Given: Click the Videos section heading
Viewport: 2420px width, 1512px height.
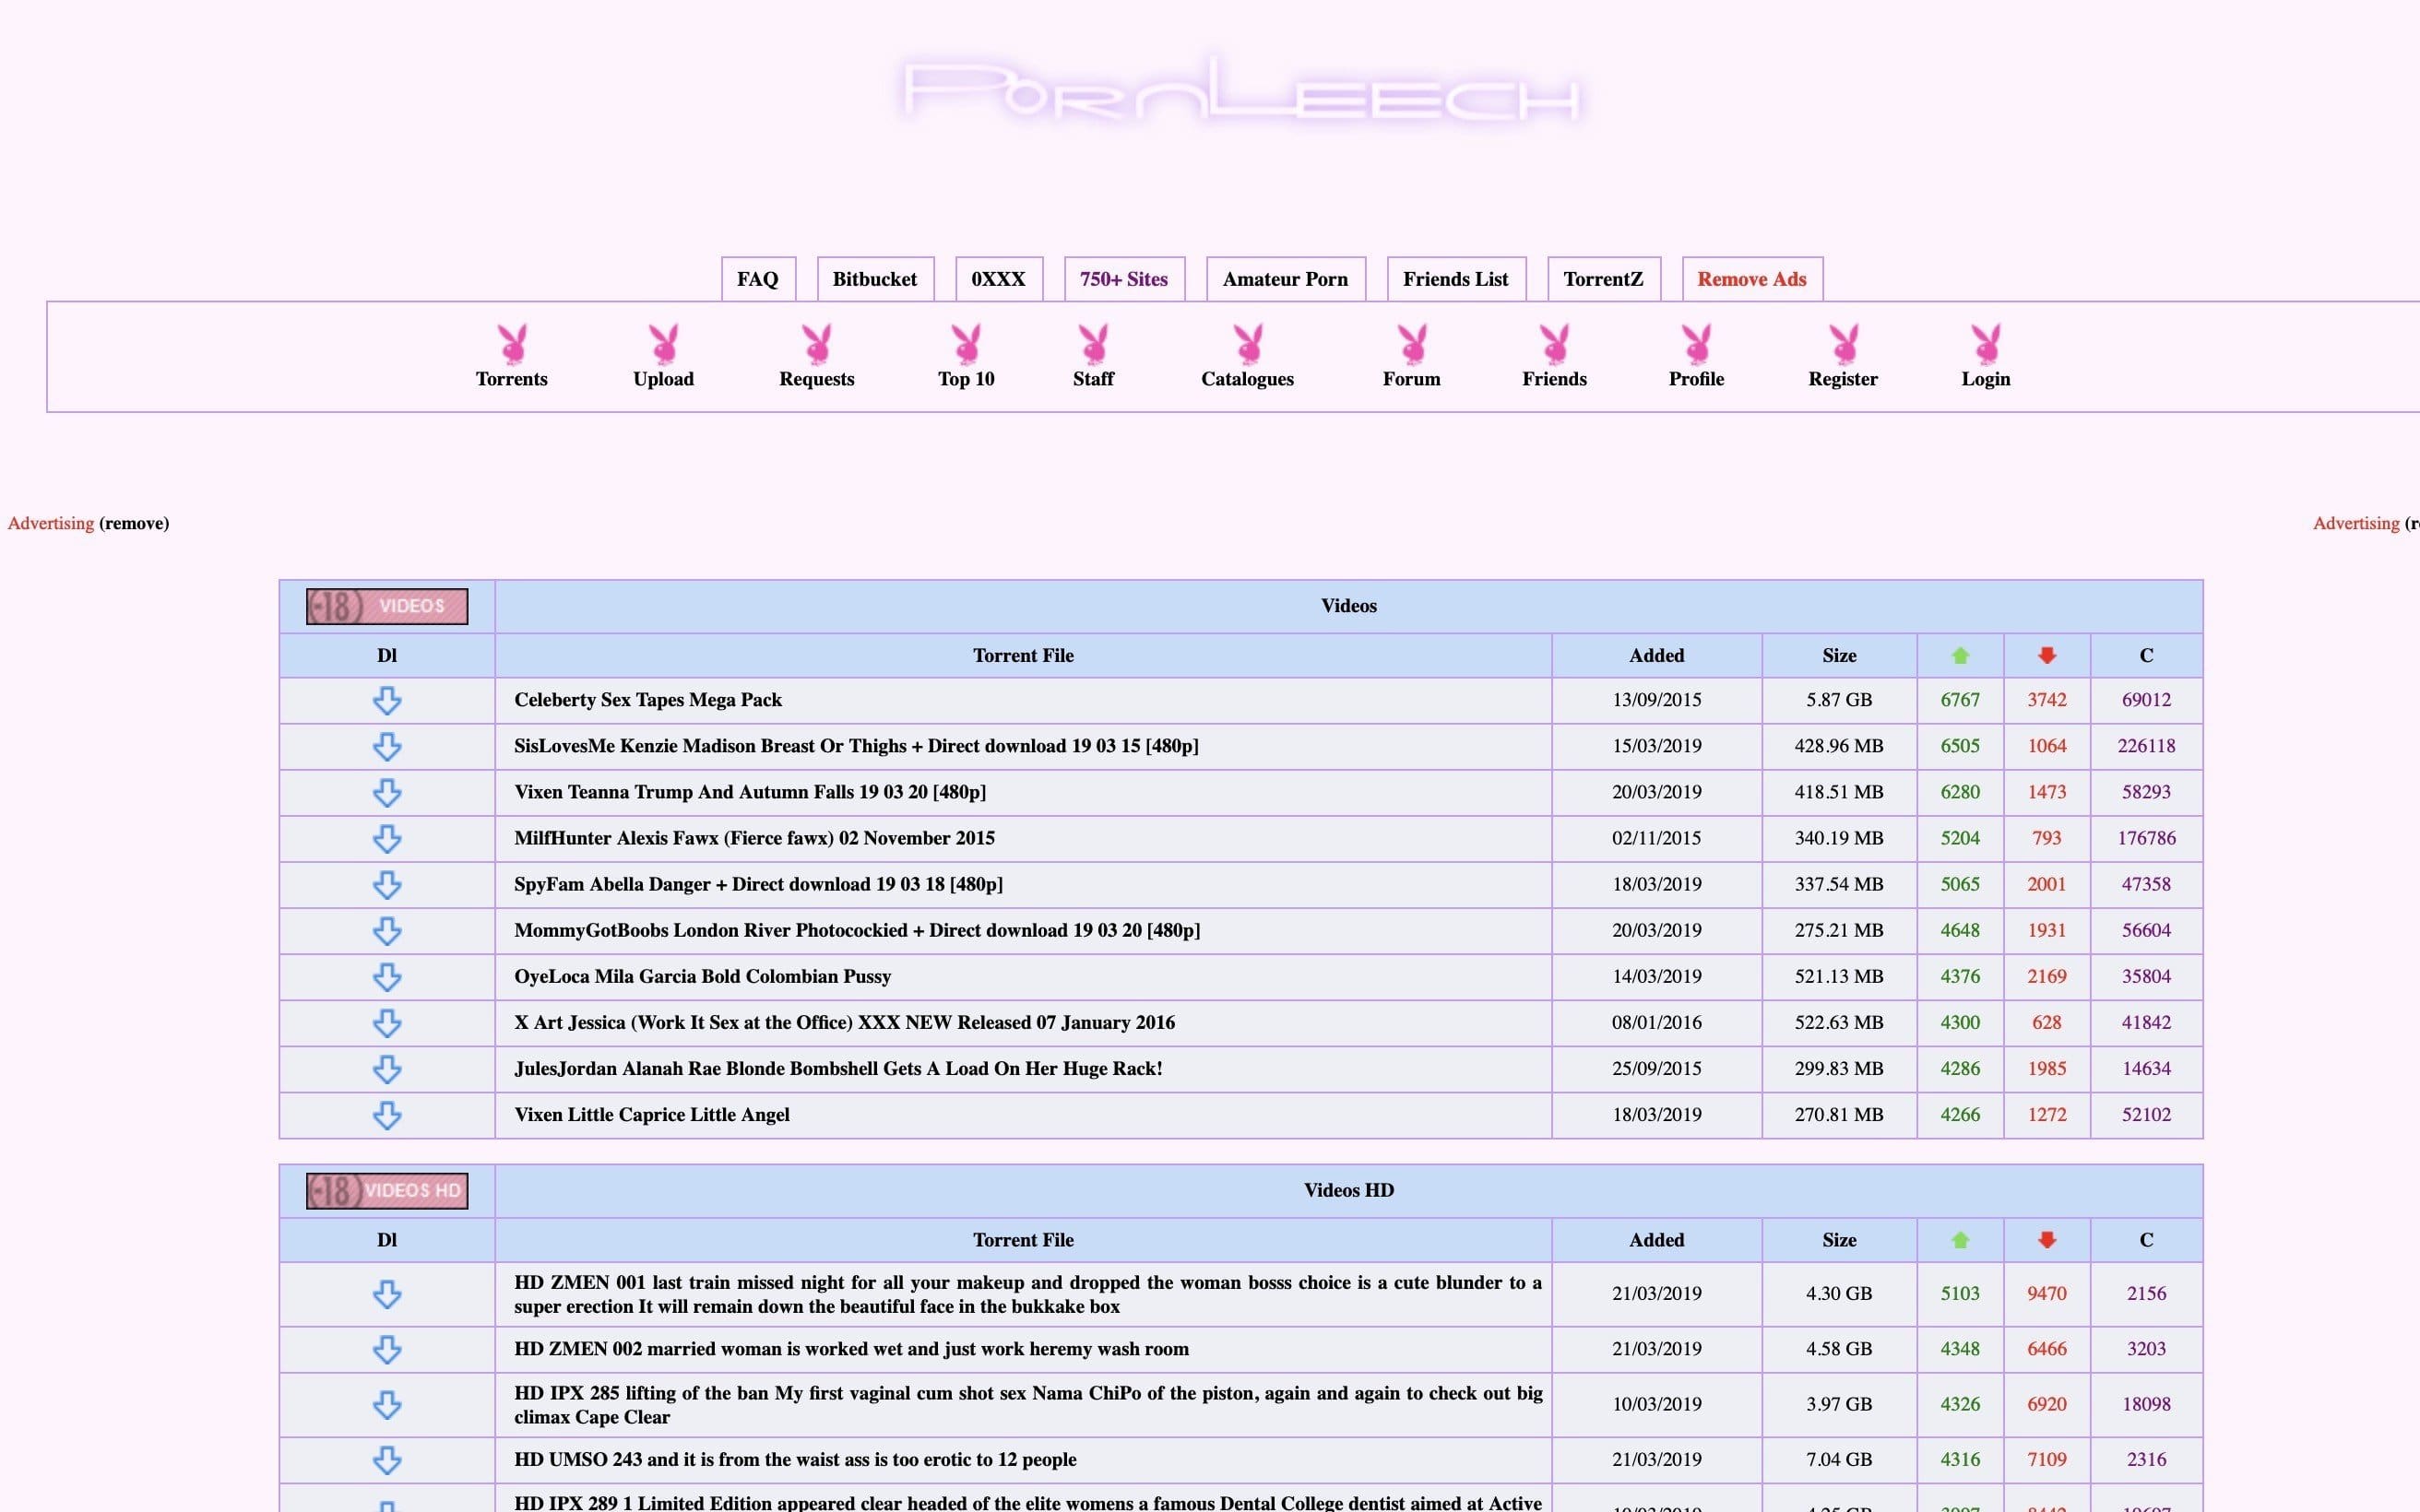Looking at the screenshot, I should click(x=1349, y=606).
